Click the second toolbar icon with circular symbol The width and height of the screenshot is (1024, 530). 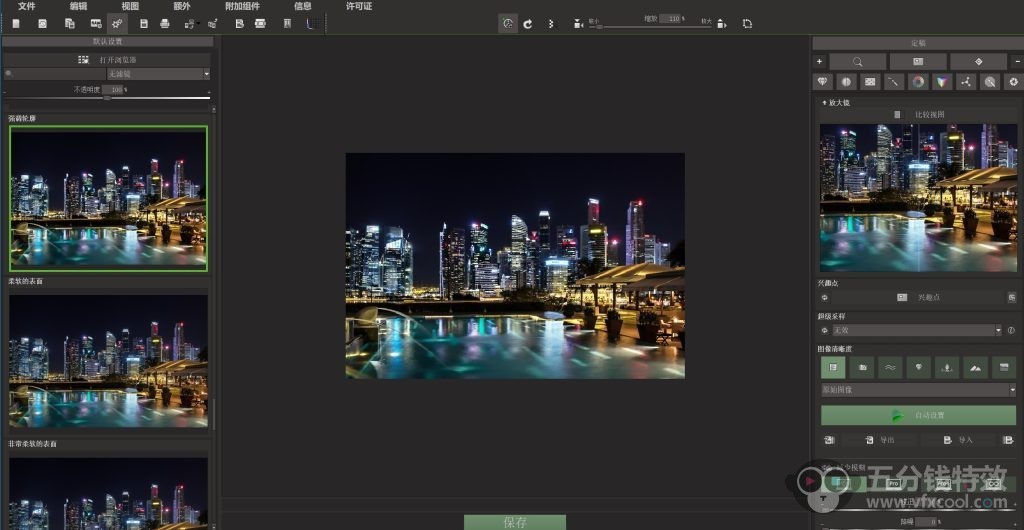pyautogui.click(x=42, y=23)
